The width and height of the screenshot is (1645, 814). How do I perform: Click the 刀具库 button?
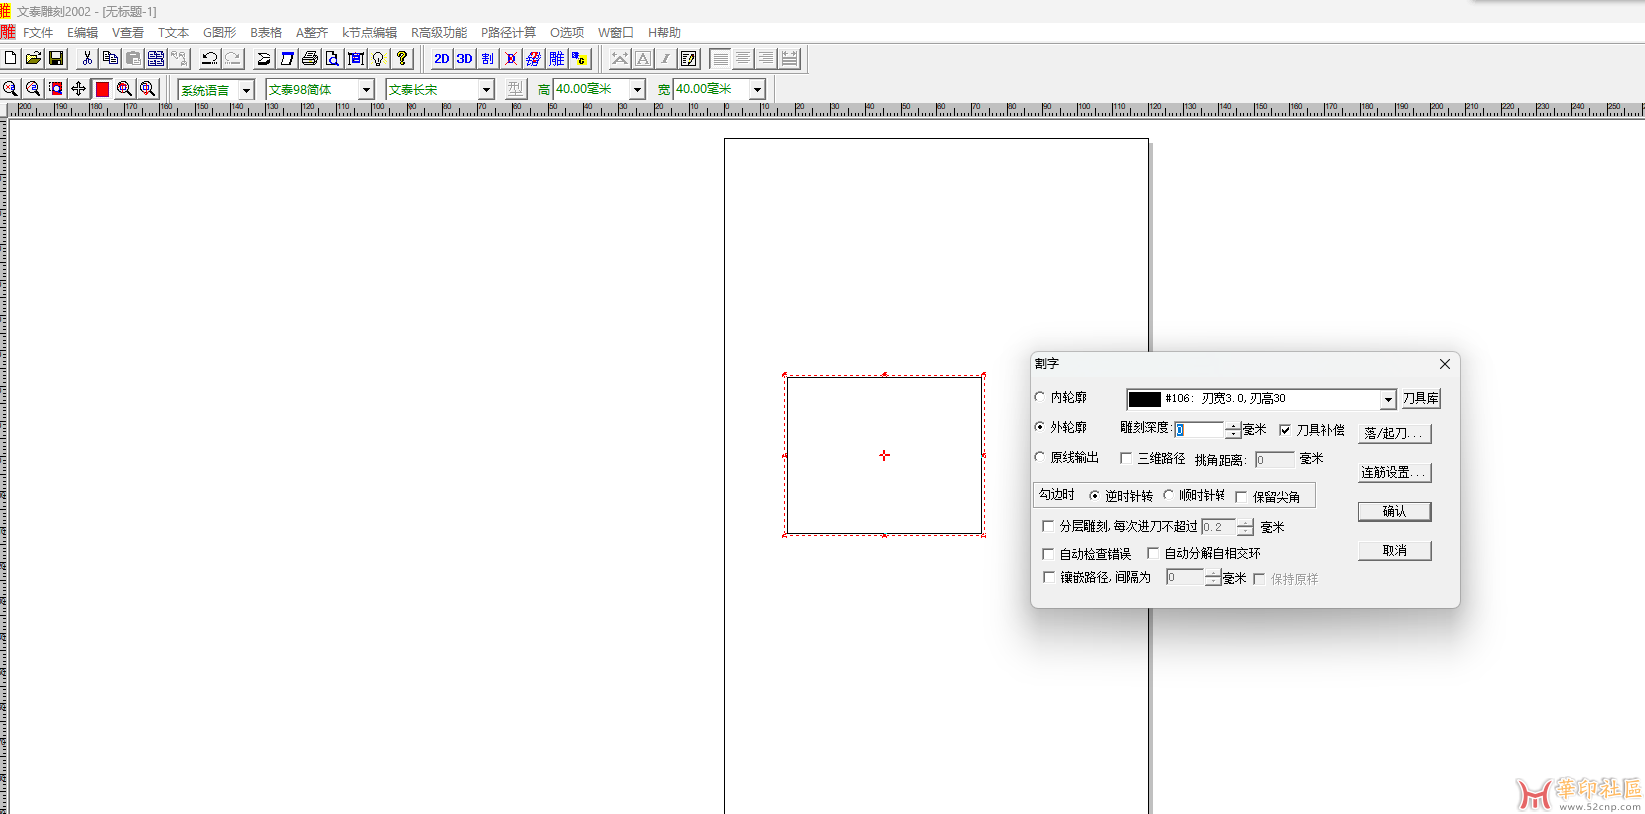coord(1420,398)
